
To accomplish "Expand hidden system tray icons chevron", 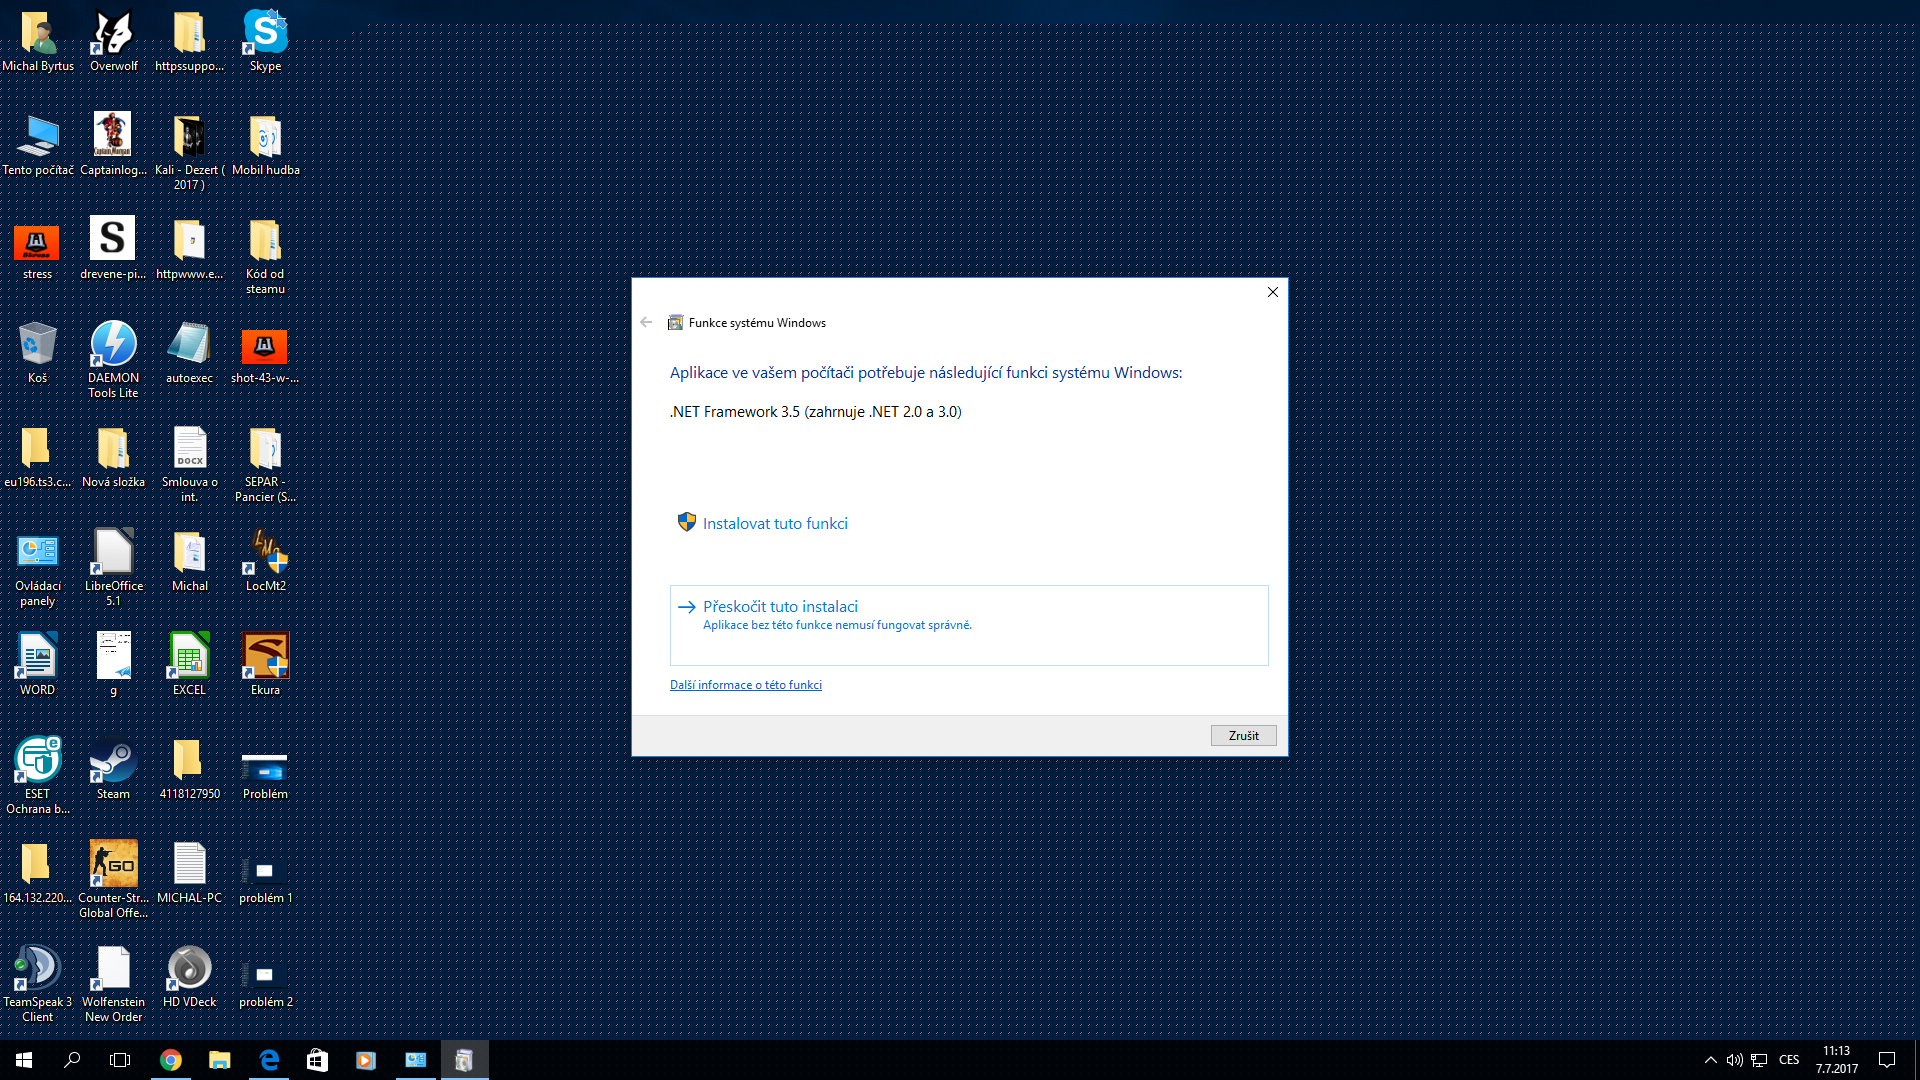I will click(x=1710, y=1060).
